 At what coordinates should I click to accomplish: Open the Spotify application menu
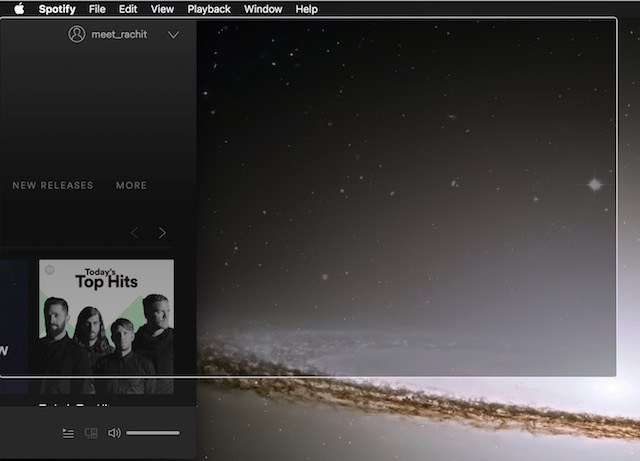click(x=56, y=9)
